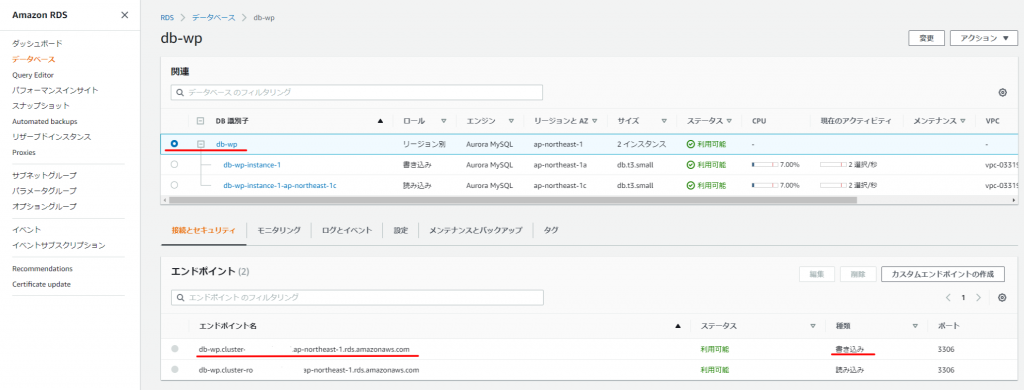Screen dimensions: 1024x390
Task: Click CPU bar of db-wp-instance-1 row
Action: pos(765,165)
